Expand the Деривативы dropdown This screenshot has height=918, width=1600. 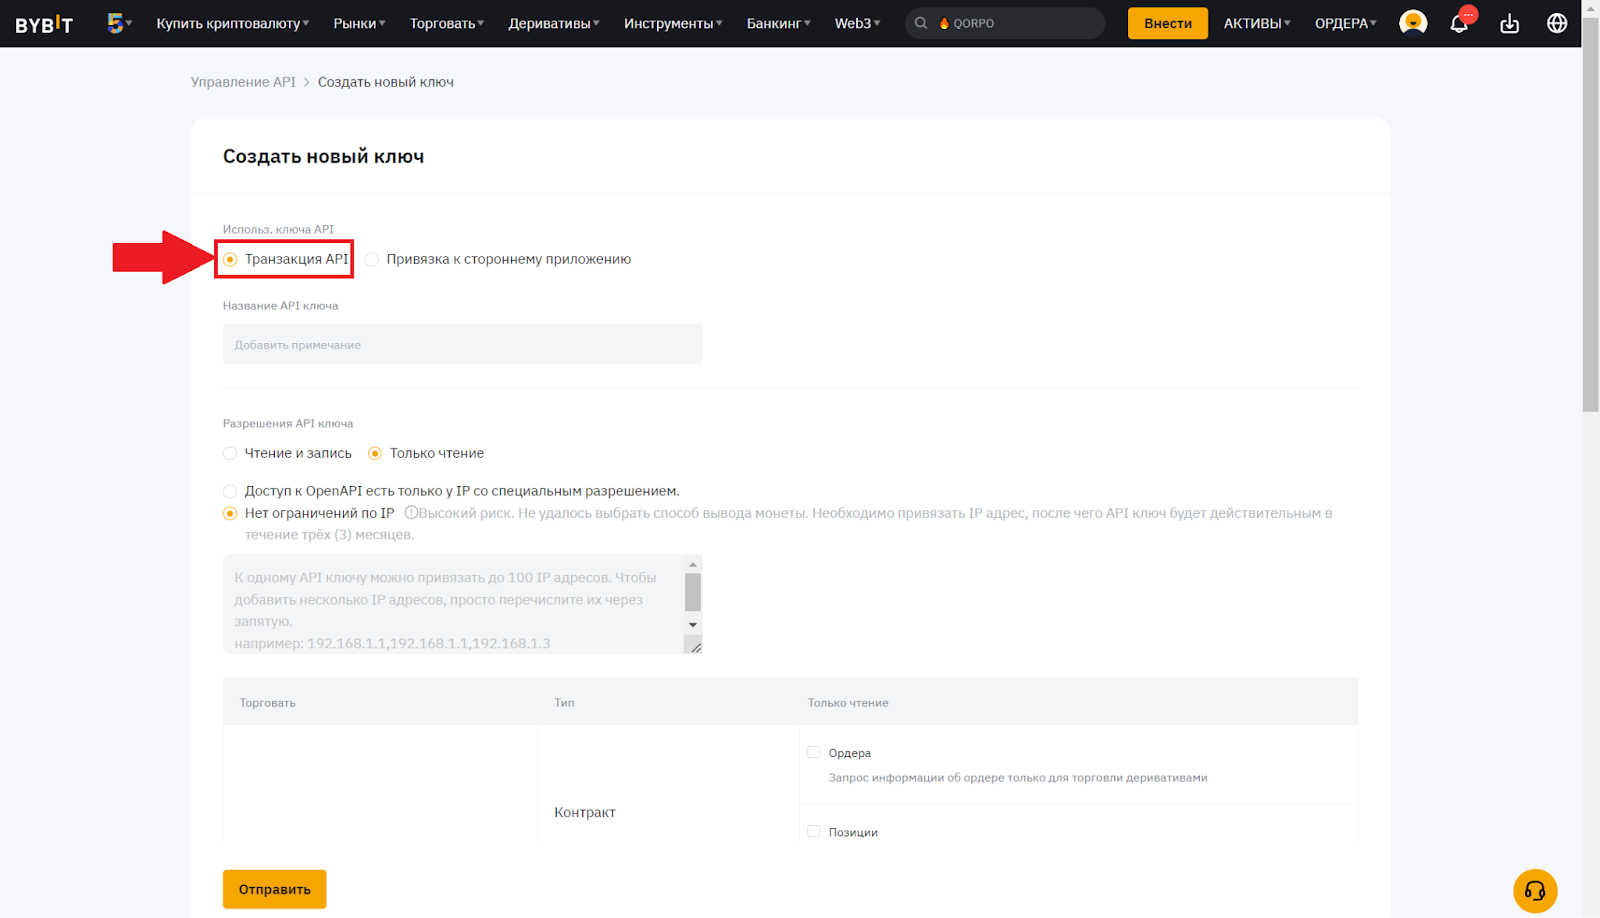tap(554, 23)
